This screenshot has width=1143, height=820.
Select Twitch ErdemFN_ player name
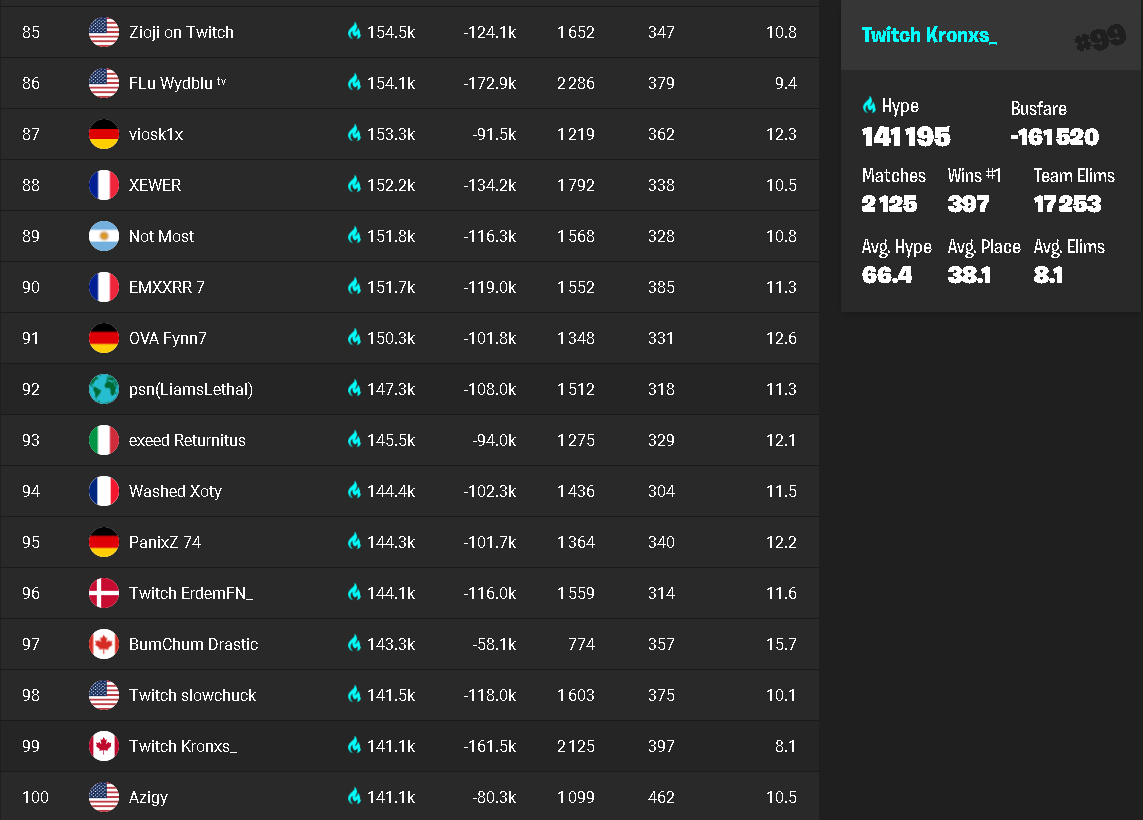click(191, 593)
